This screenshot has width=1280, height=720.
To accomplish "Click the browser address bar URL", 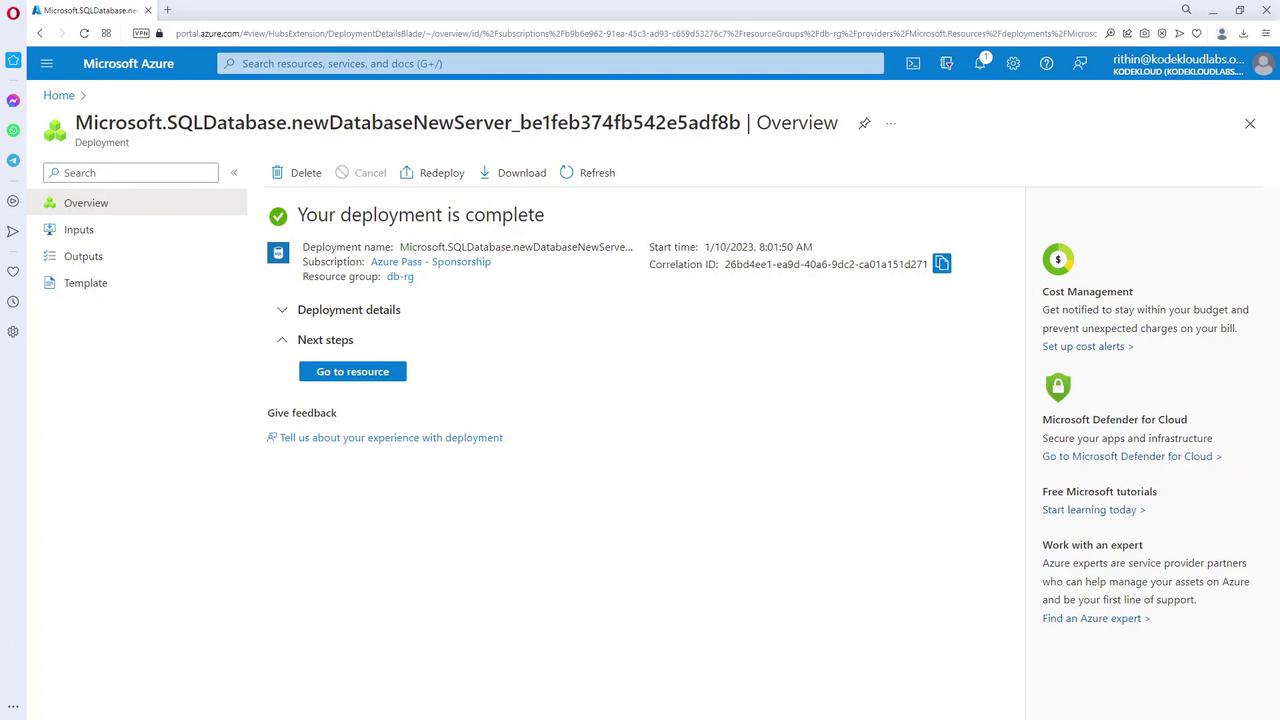I will (635, 33).
